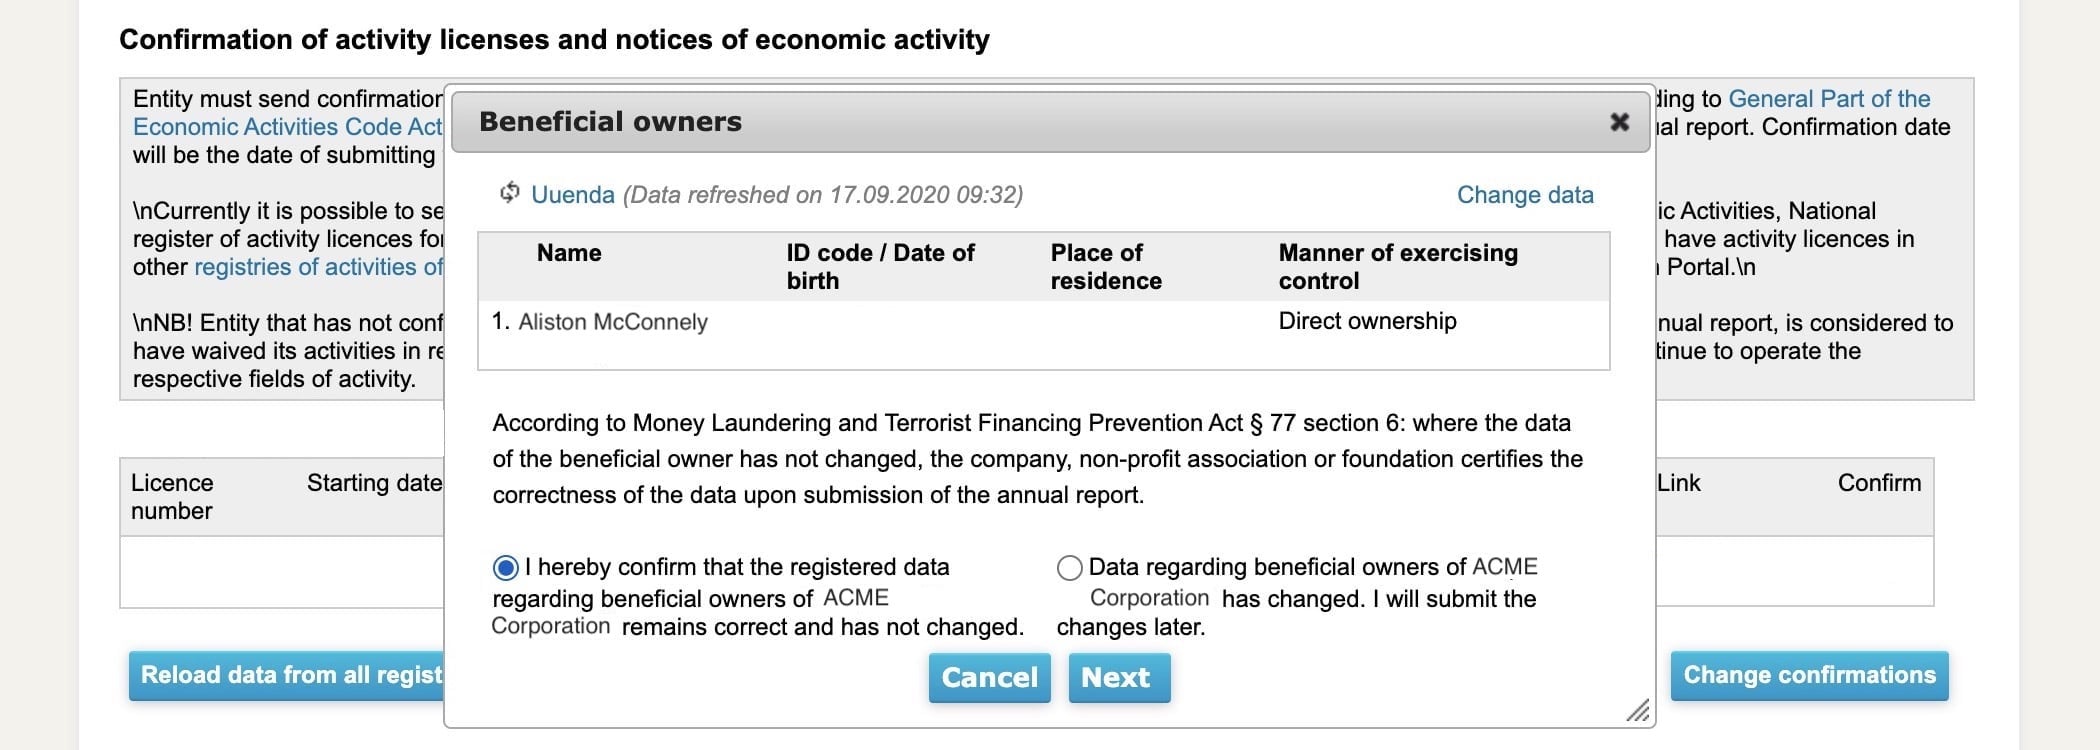
Task: Click the Uuenda refresh link
Action: (572, 195)
